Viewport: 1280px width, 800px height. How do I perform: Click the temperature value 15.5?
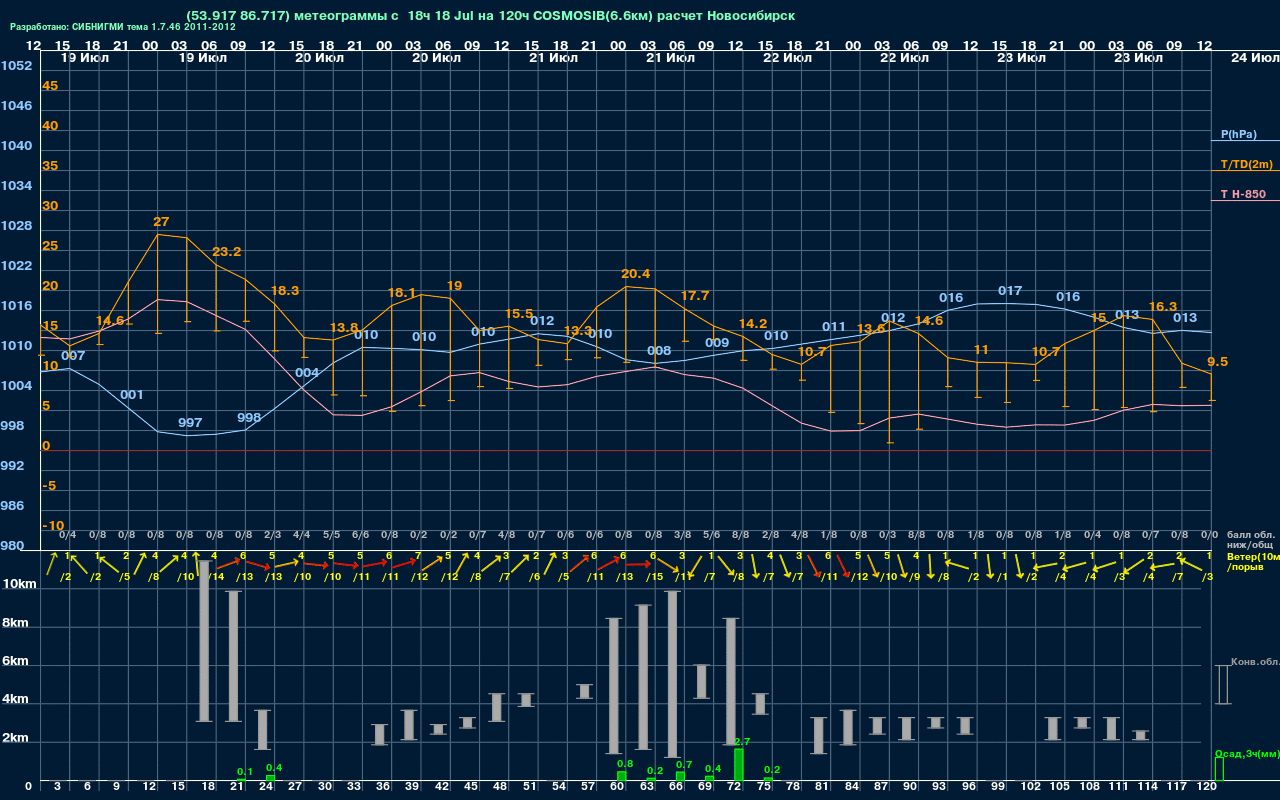pyautogui.click(x=519, y=314)
